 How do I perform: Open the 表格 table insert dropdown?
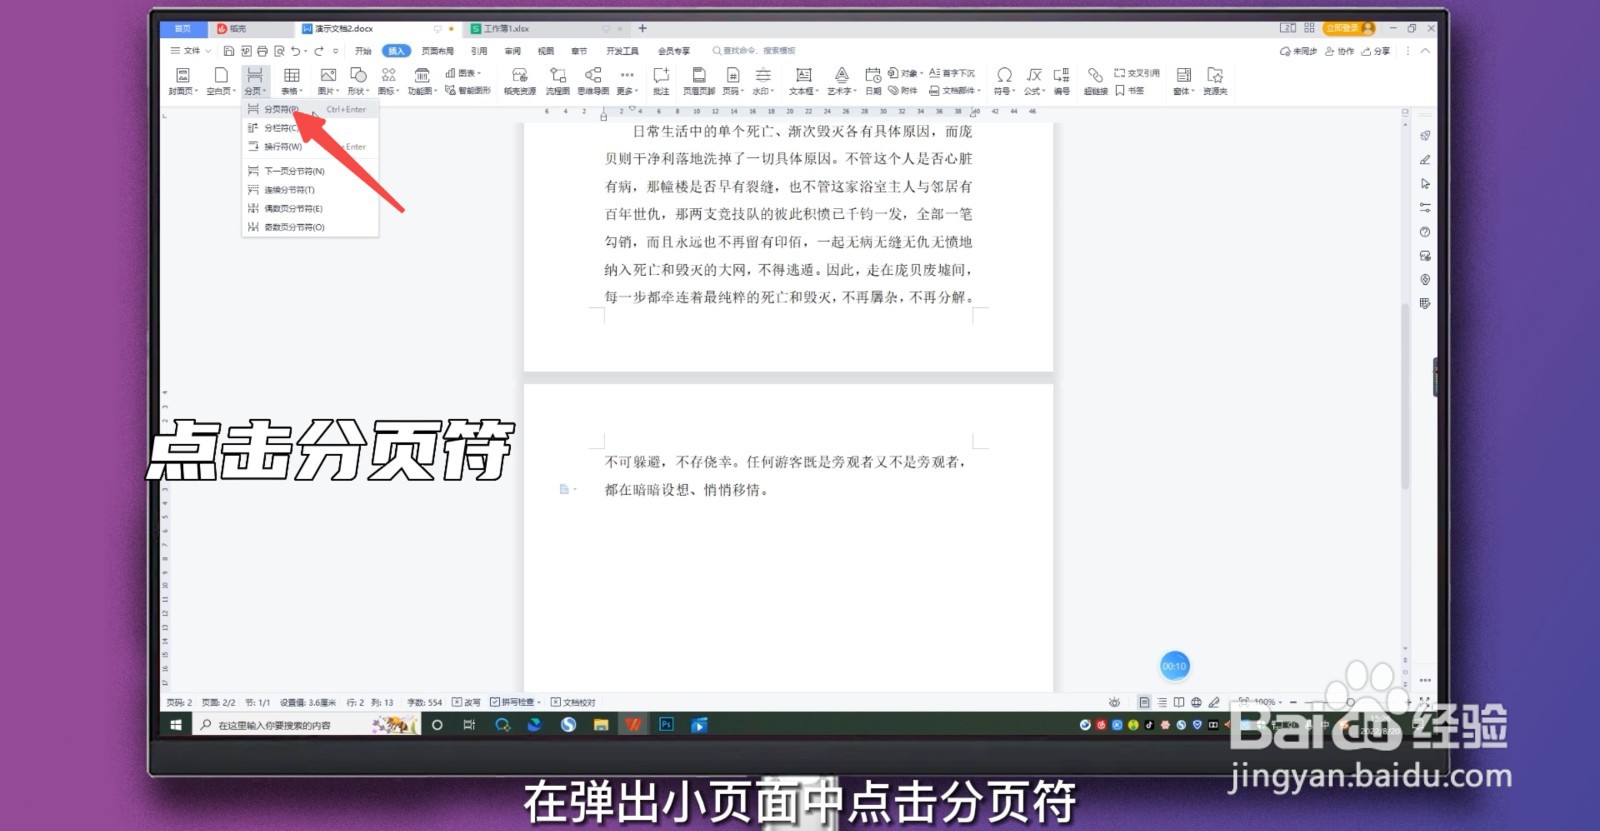tap(291, 81)
